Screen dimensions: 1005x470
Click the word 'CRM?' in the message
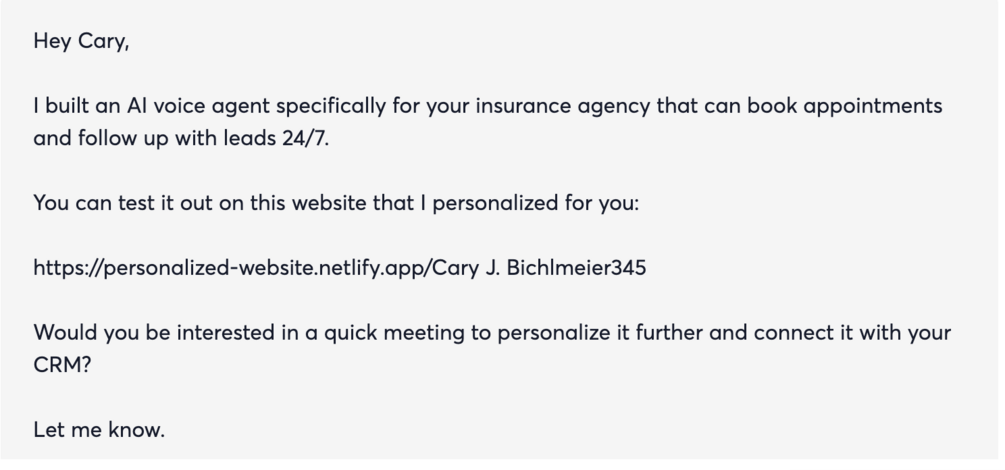[62, 365]
